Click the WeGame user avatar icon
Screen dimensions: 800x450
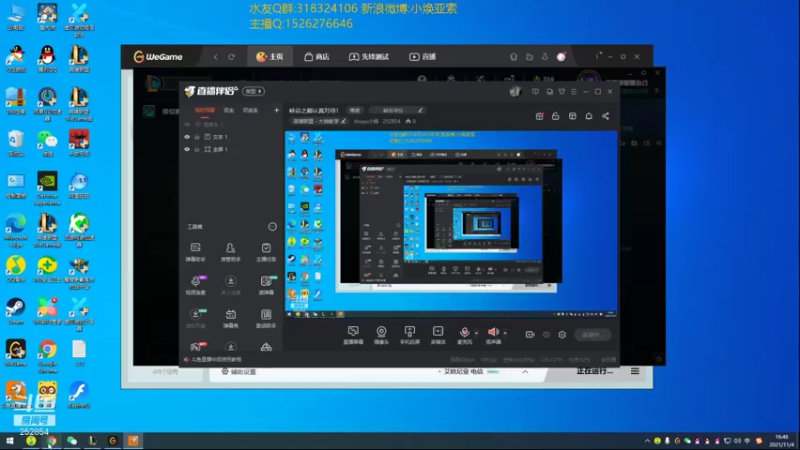561,57
